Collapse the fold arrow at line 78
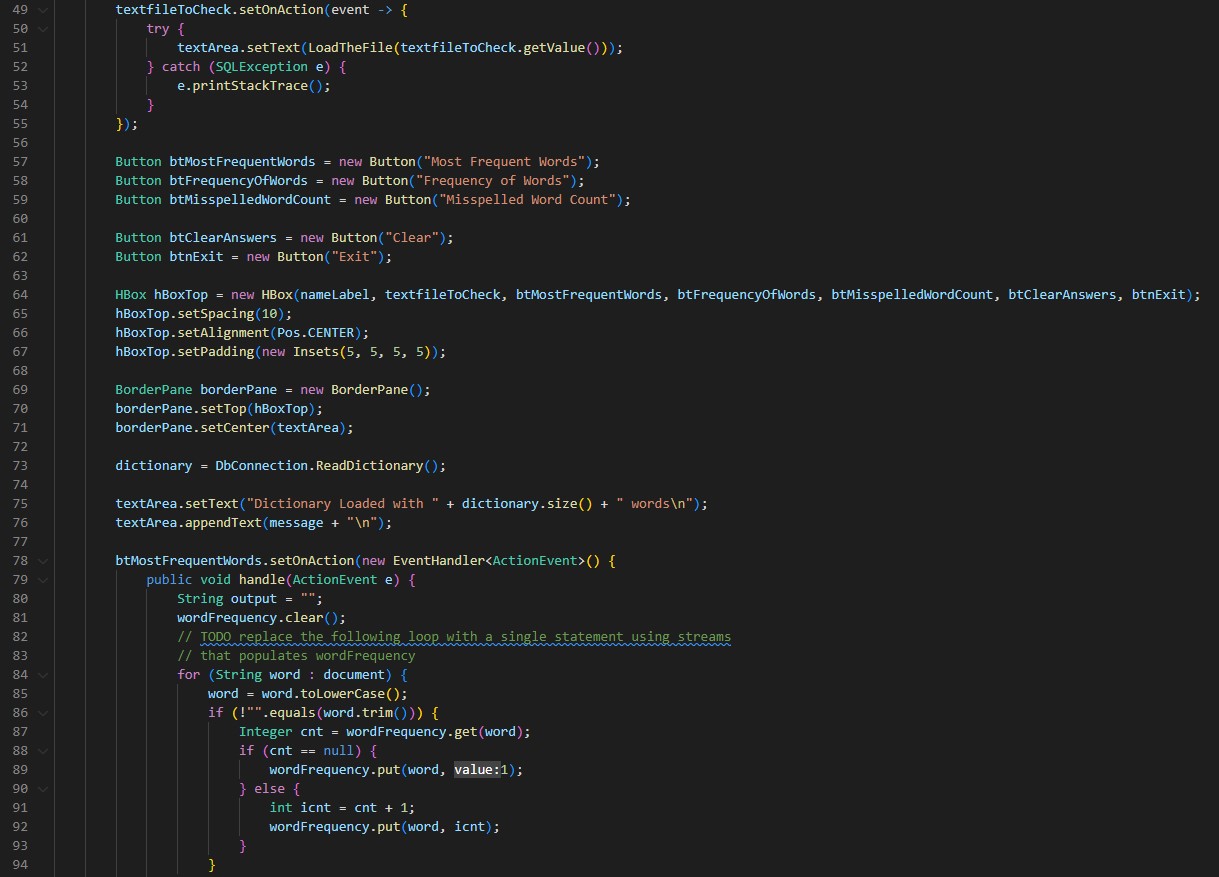This screenshot has width=1219, height=877. click(x=42, y=561)
